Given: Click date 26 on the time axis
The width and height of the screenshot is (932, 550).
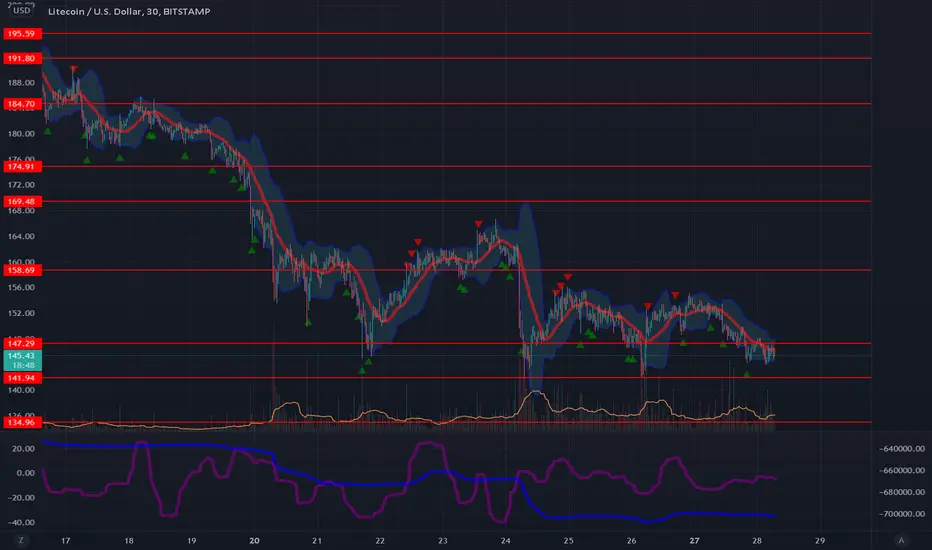Looking at the screenshot, I should tap(631, 540).
